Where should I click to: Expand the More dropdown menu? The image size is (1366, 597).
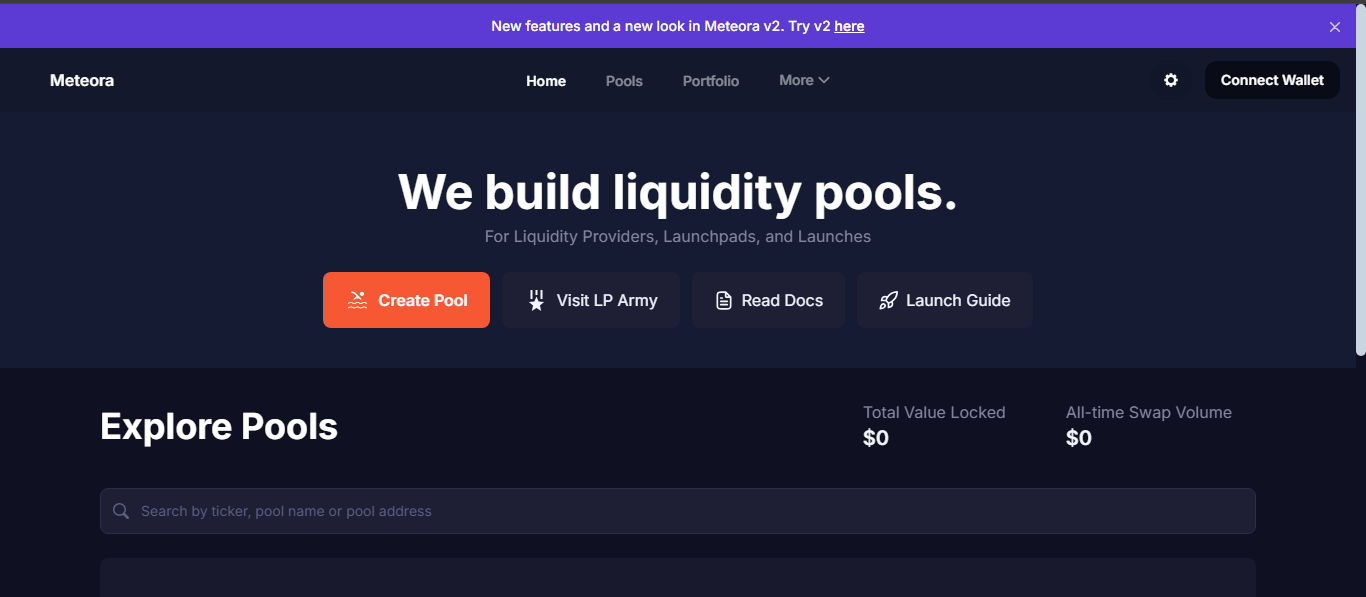click(x=797, y=80)
